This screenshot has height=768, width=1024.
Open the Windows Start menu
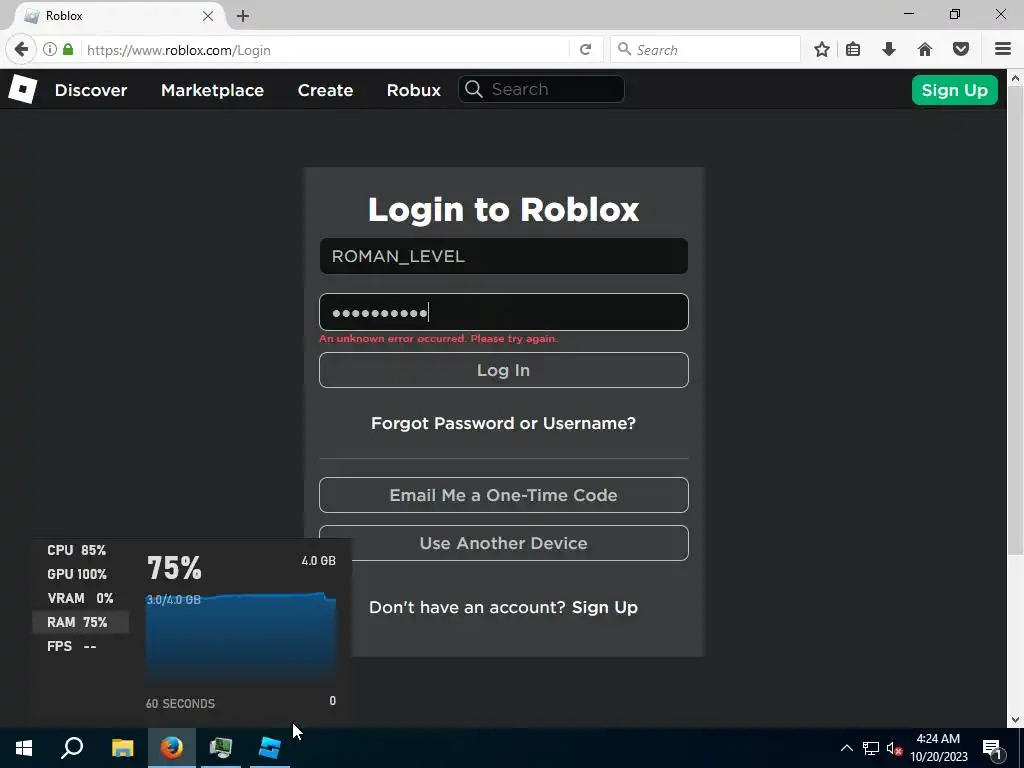[24, 748]
